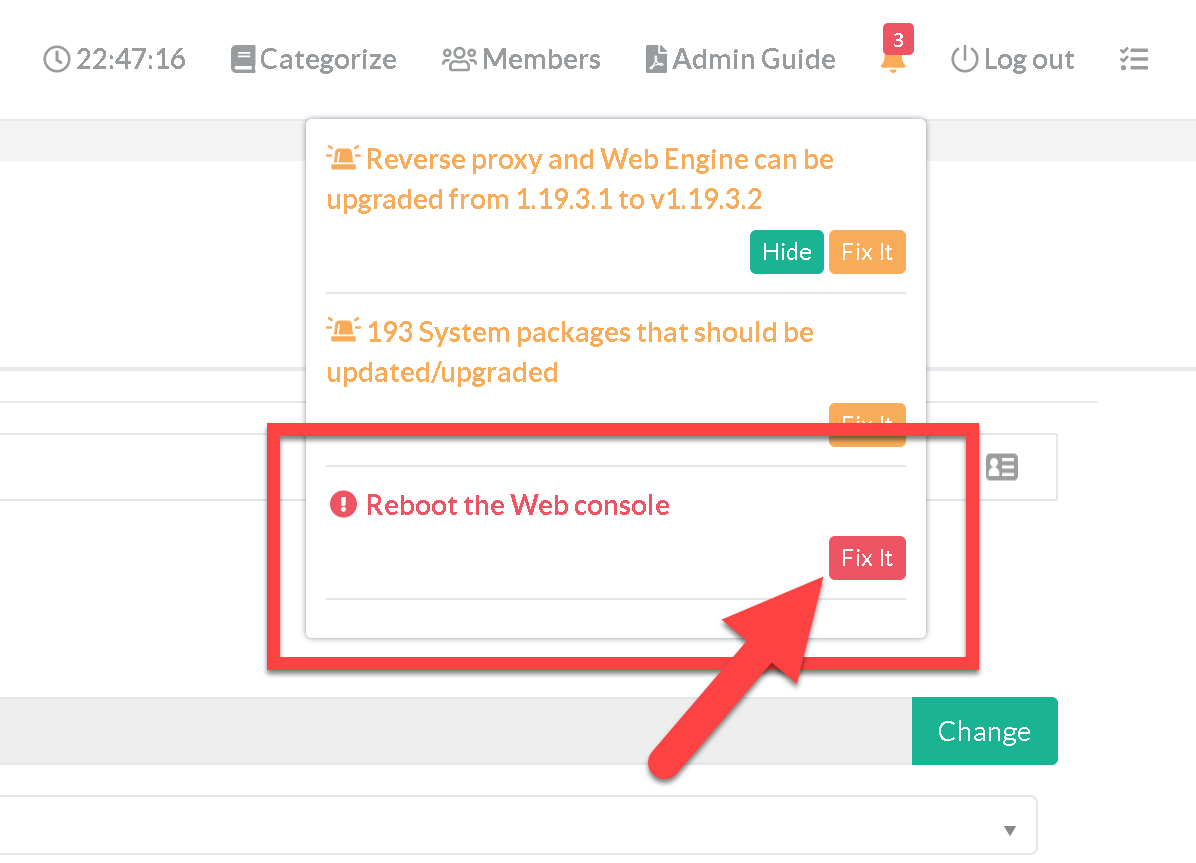Open the notification bell with badge 3
The image size is (1196, 863).
click(892, 59)
